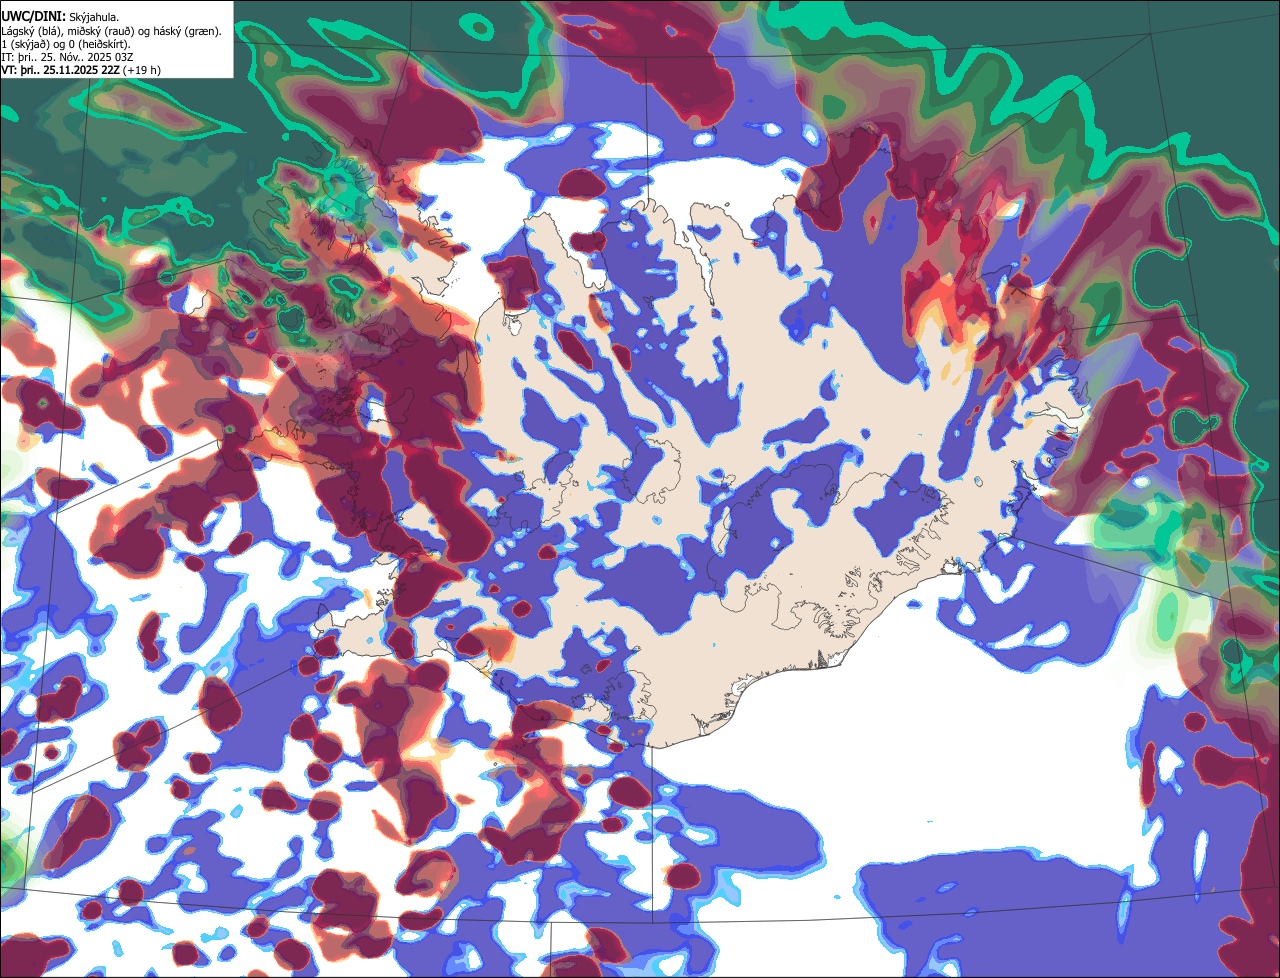Click the 'UWC/DINI: Skýjahula.' title text
This screenshot has width=1280, height=978.
[60, 16]
